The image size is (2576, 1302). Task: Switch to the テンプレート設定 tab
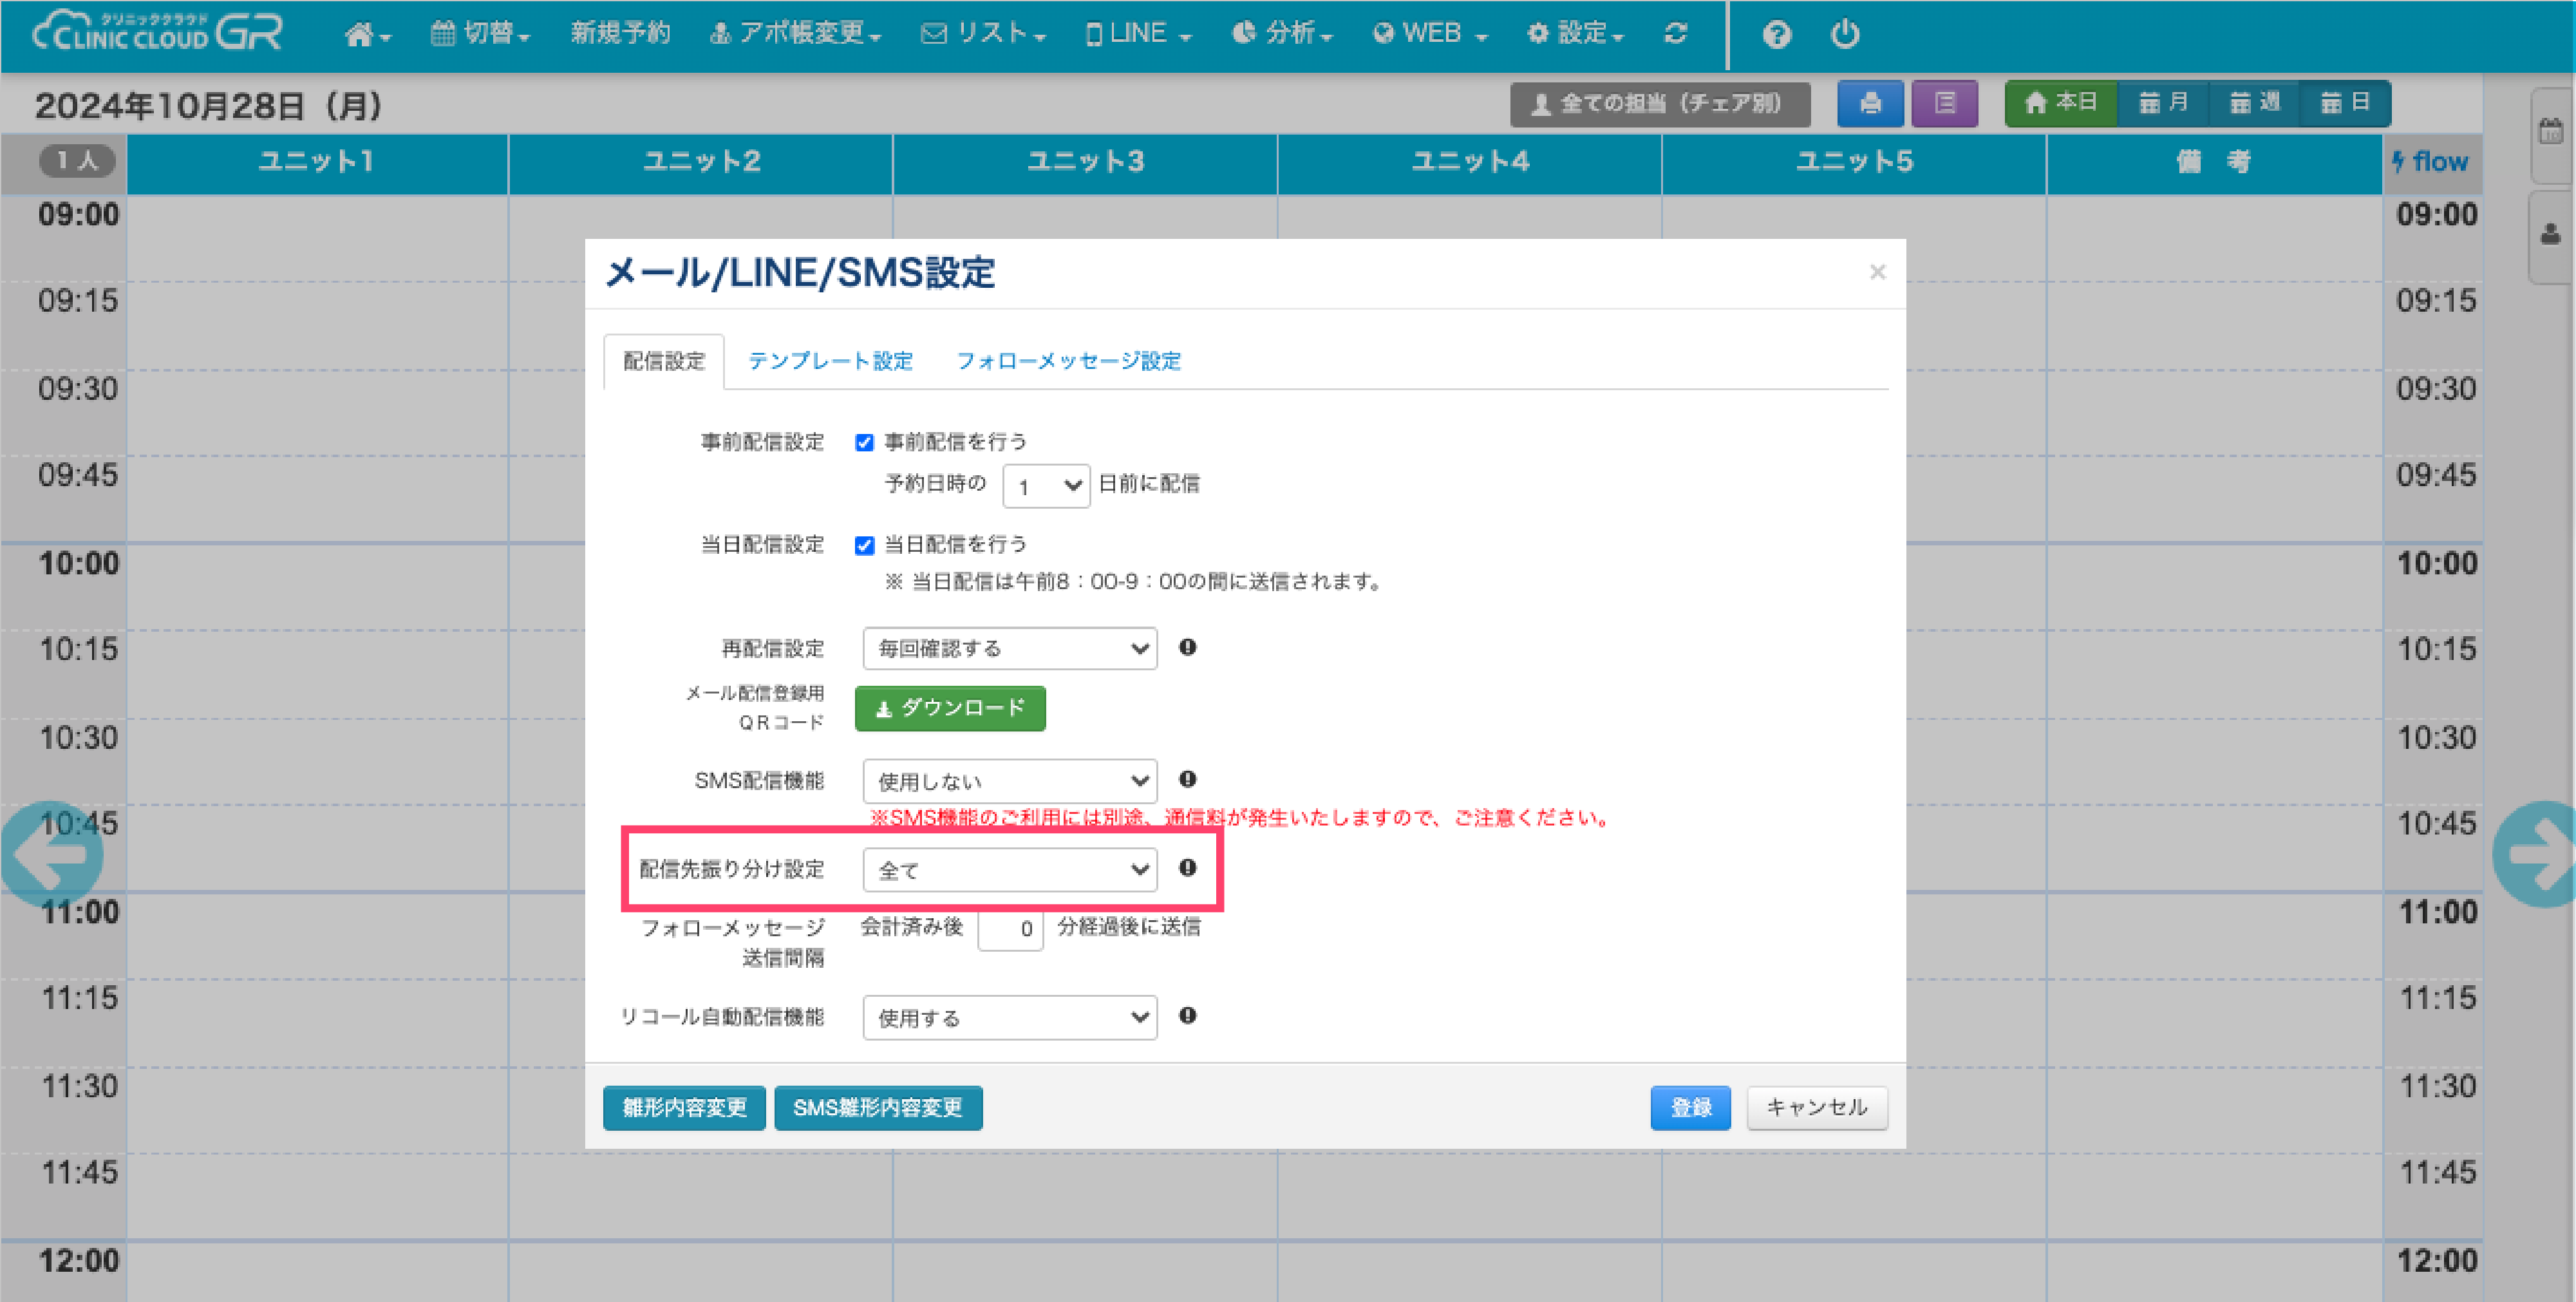[830, 361]
